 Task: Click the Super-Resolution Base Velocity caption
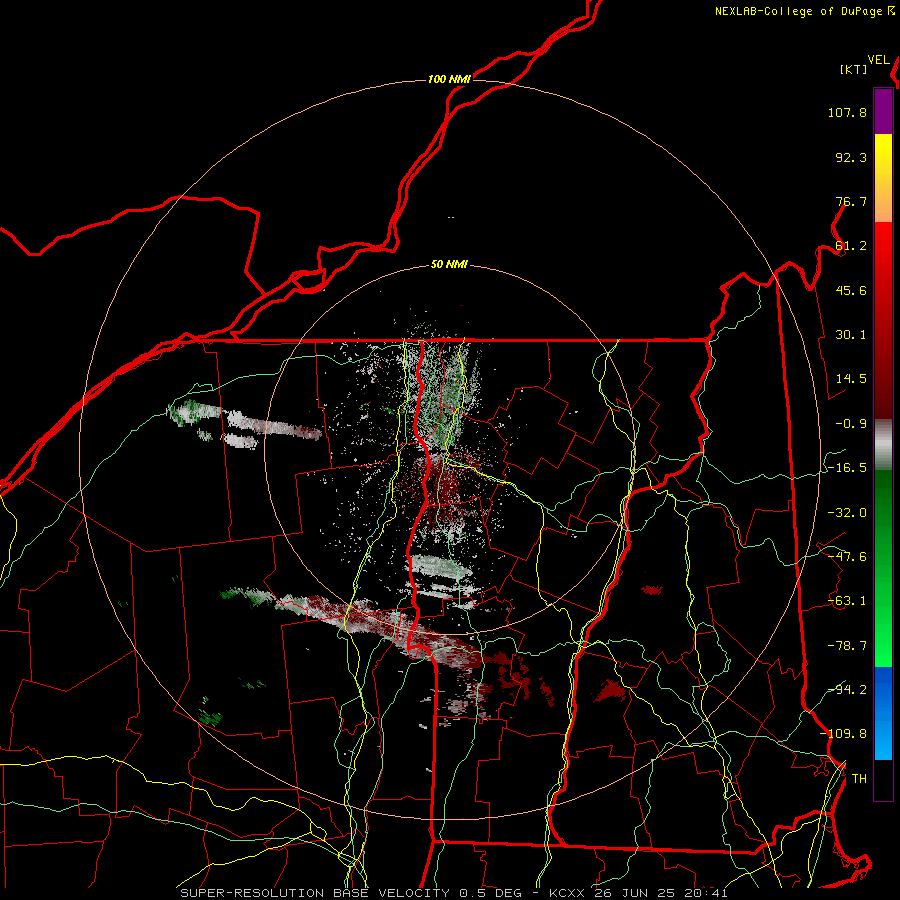tap(453, 893)
